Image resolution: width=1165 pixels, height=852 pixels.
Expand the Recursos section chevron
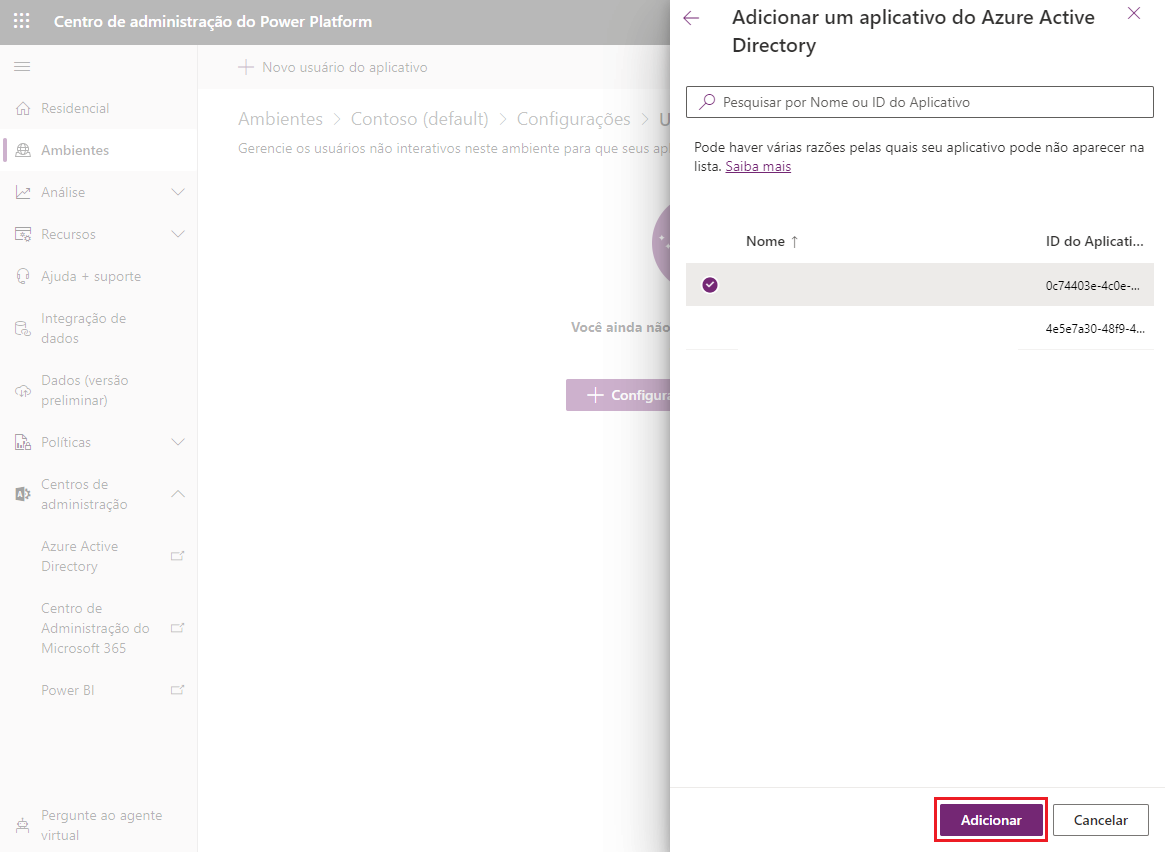pos(178,234)
